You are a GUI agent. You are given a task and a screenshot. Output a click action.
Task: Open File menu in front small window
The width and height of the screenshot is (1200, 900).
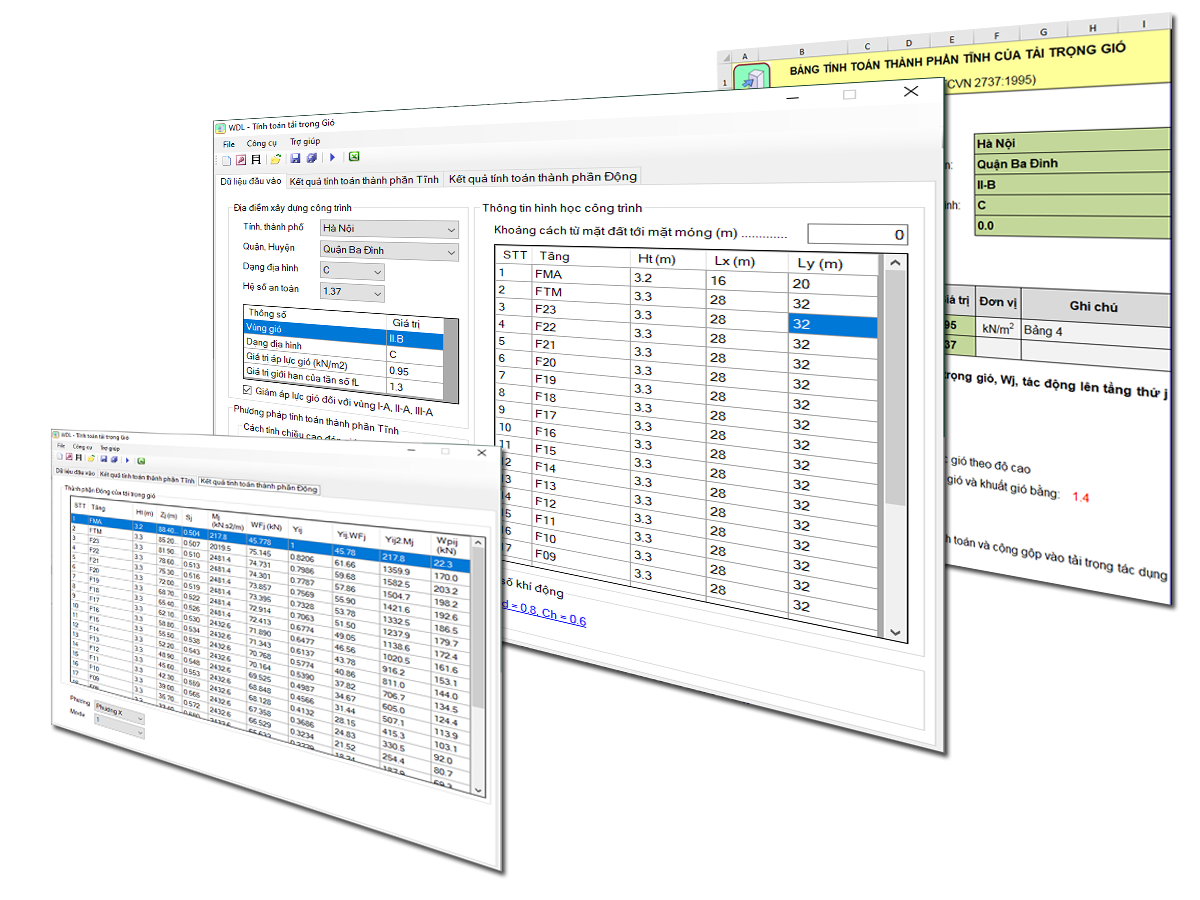click(61, 446)
